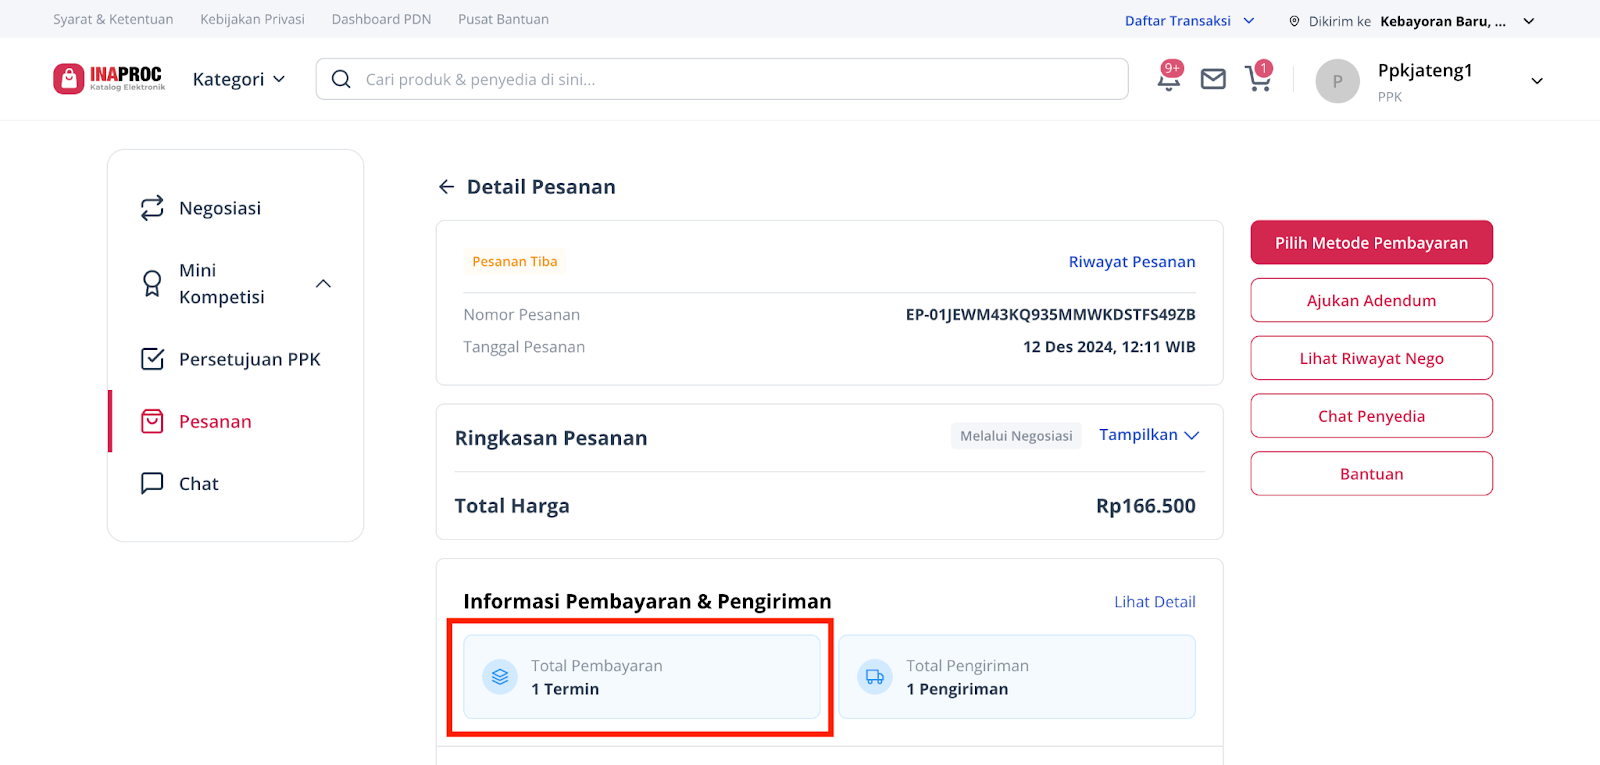The image size is (1600, 765).
Task: Click the profile avatar P
Action: (1337, 81)
